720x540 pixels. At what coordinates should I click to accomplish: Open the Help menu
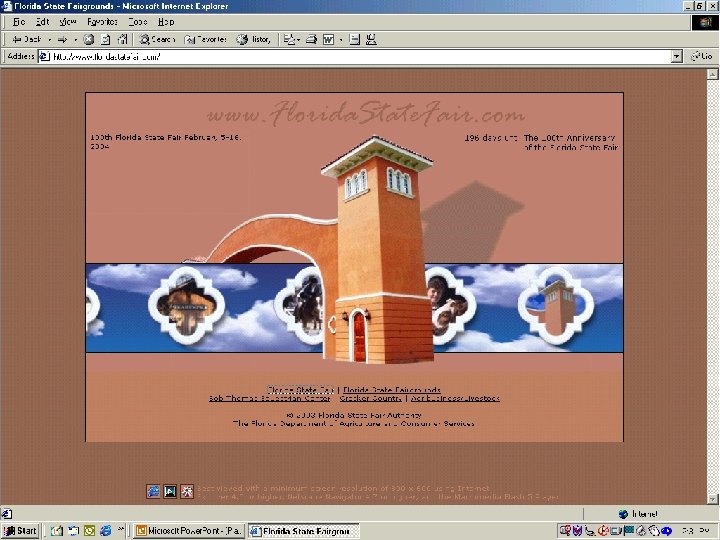pos(166,22)
